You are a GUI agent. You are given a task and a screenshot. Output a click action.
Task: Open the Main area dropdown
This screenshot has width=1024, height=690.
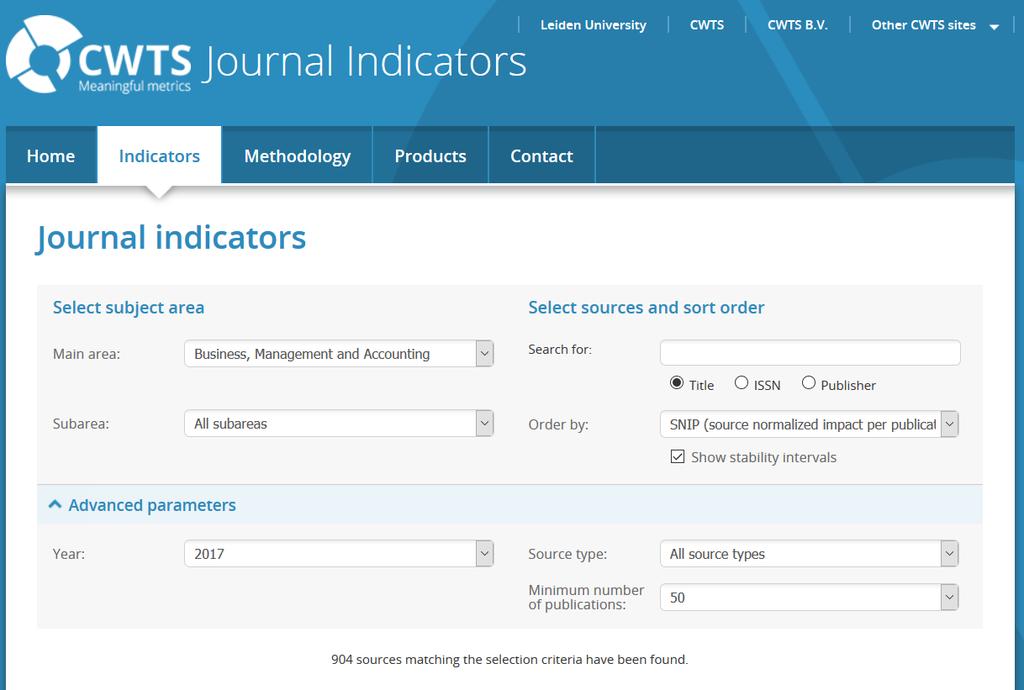338,354
